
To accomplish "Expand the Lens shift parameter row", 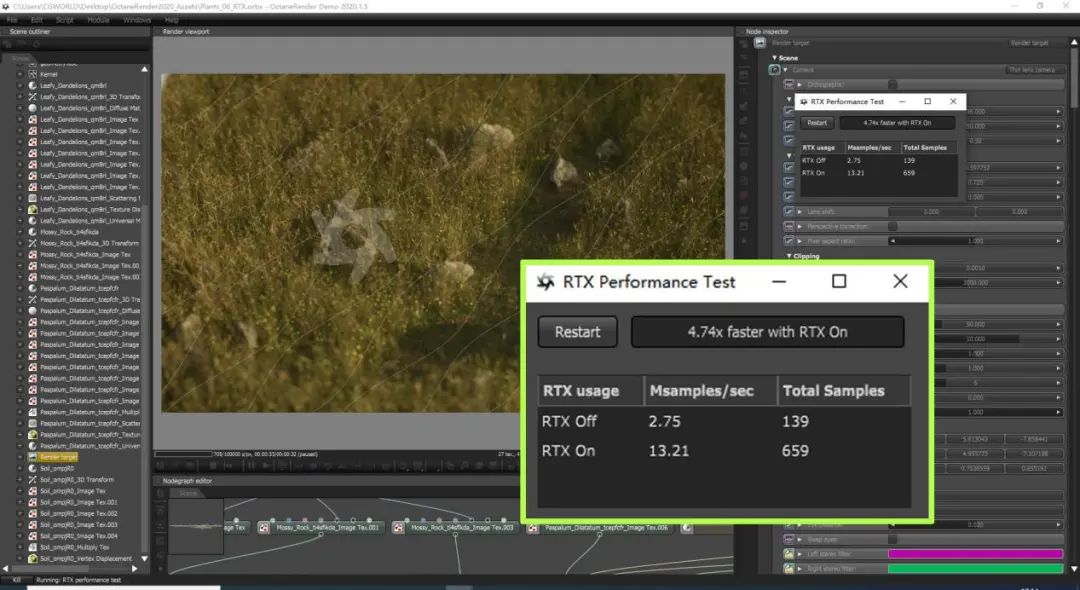I will [x=800, y=212].
